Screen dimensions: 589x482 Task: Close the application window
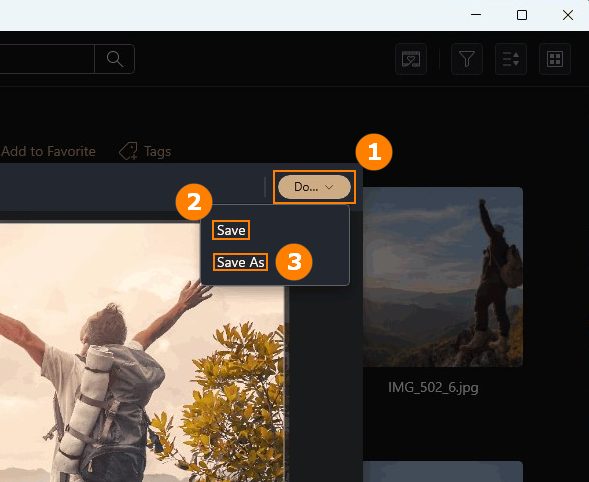[568, 15]
